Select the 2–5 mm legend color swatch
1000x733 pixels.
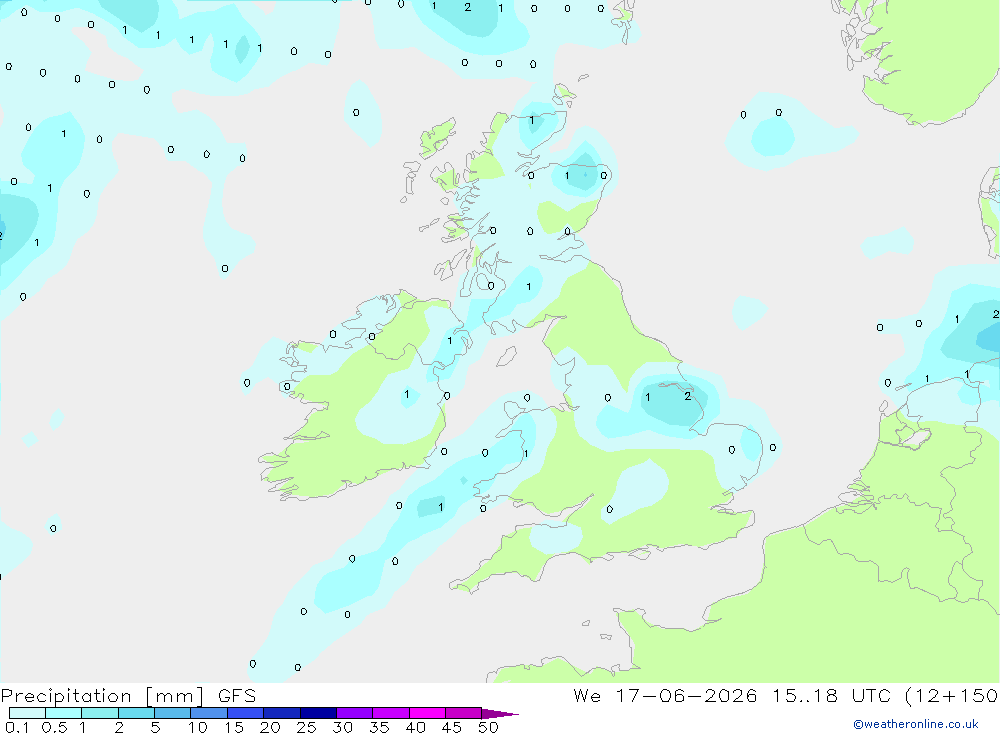point(136,713)
